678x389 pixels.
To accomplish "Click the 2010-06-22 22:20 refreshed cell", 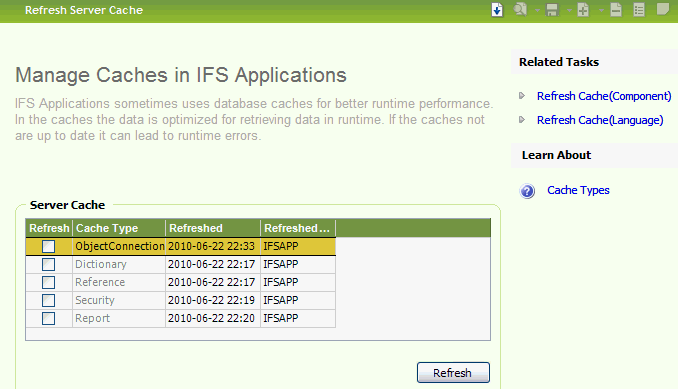I will coord(213,319).
